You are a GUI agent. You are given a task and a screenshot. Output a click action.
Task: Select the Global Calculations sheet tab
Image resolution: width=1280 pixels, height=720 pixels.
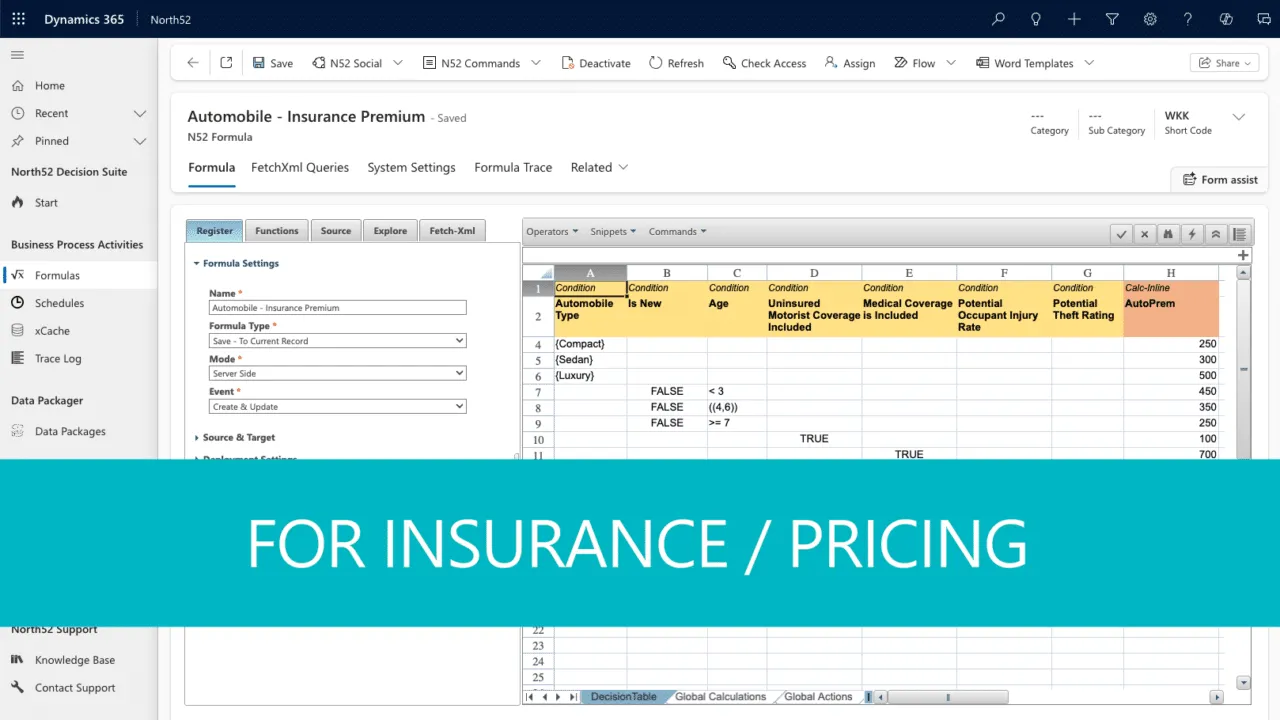coord(720,697)
